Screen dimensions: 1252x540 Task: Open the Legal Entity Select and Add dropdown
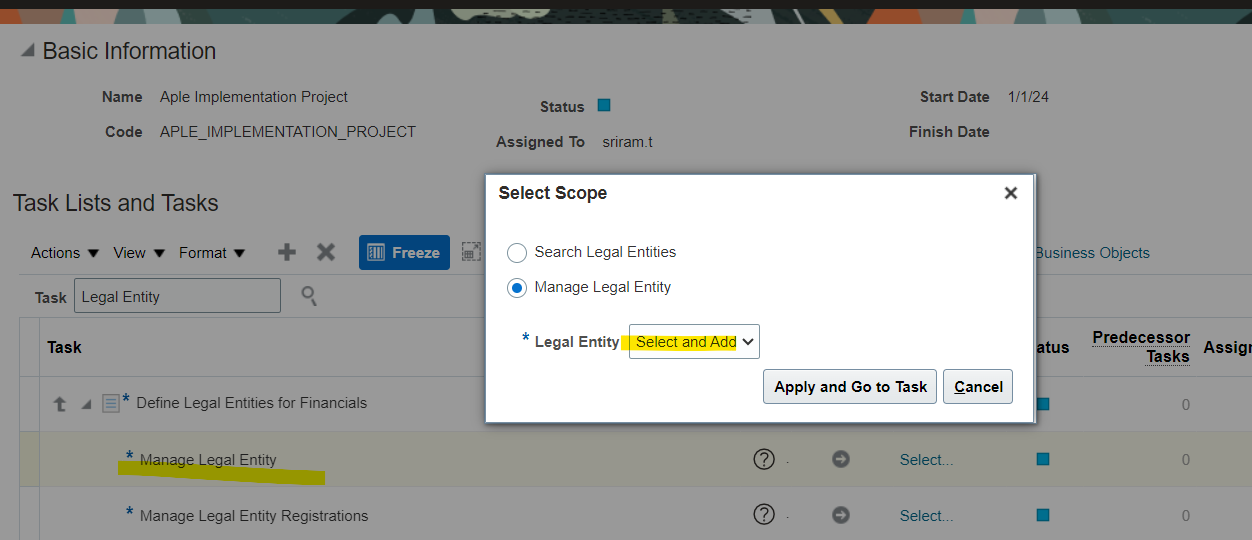click(694, 342)
